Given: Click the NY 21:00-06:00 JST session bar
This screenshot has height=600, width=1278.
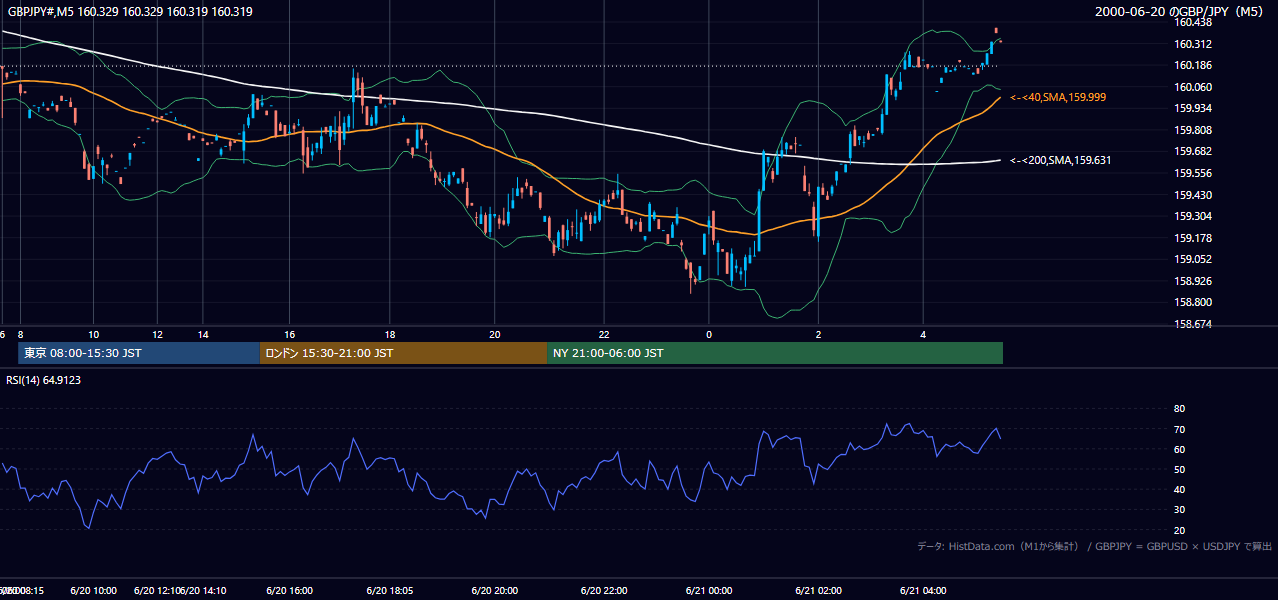Looking at the screenshot, I should pos(775,353).
